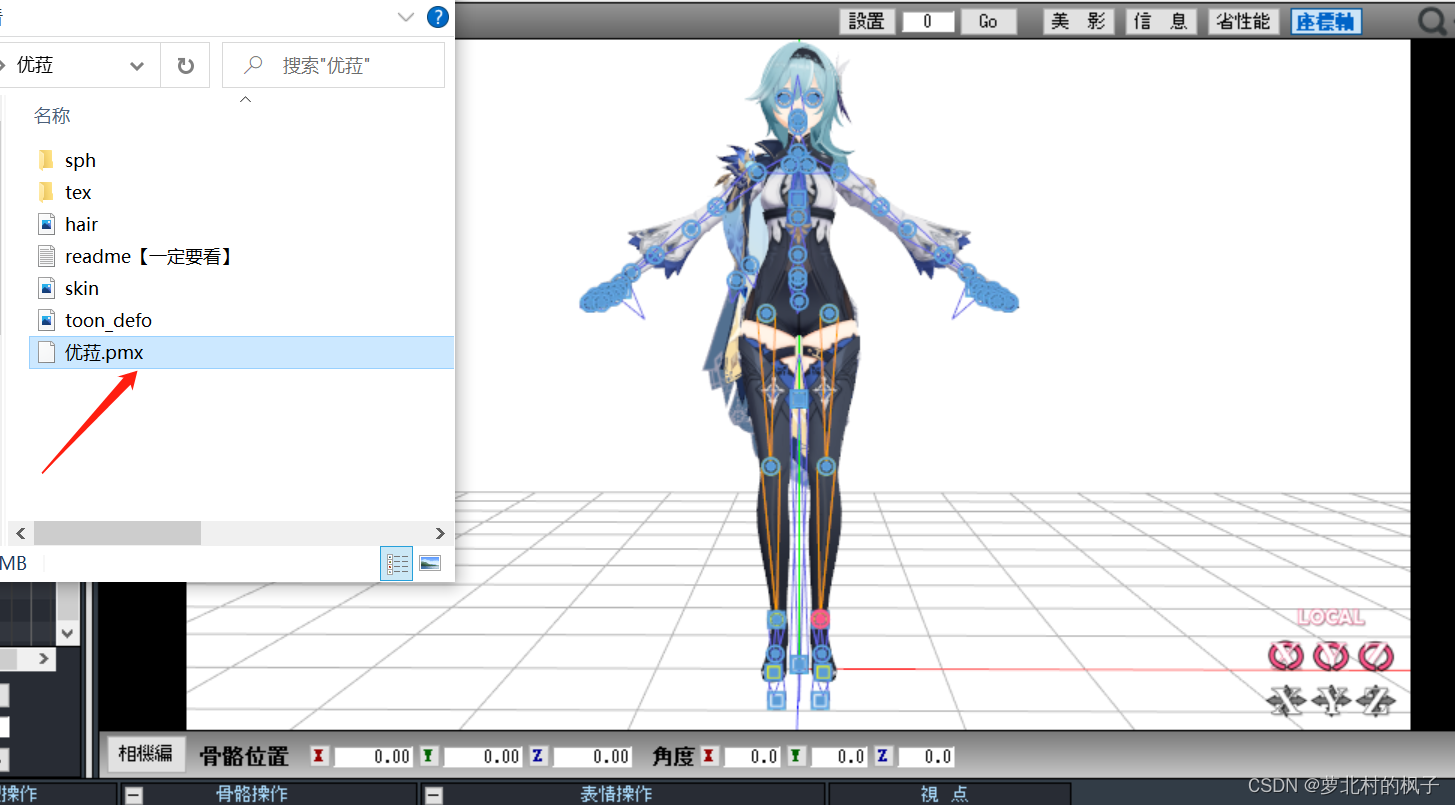Click the Explorer horizontal scrollbar left arrow
Image resolution: width=1455 pixels, height=805 pixels.
click(x=20, y=534)
